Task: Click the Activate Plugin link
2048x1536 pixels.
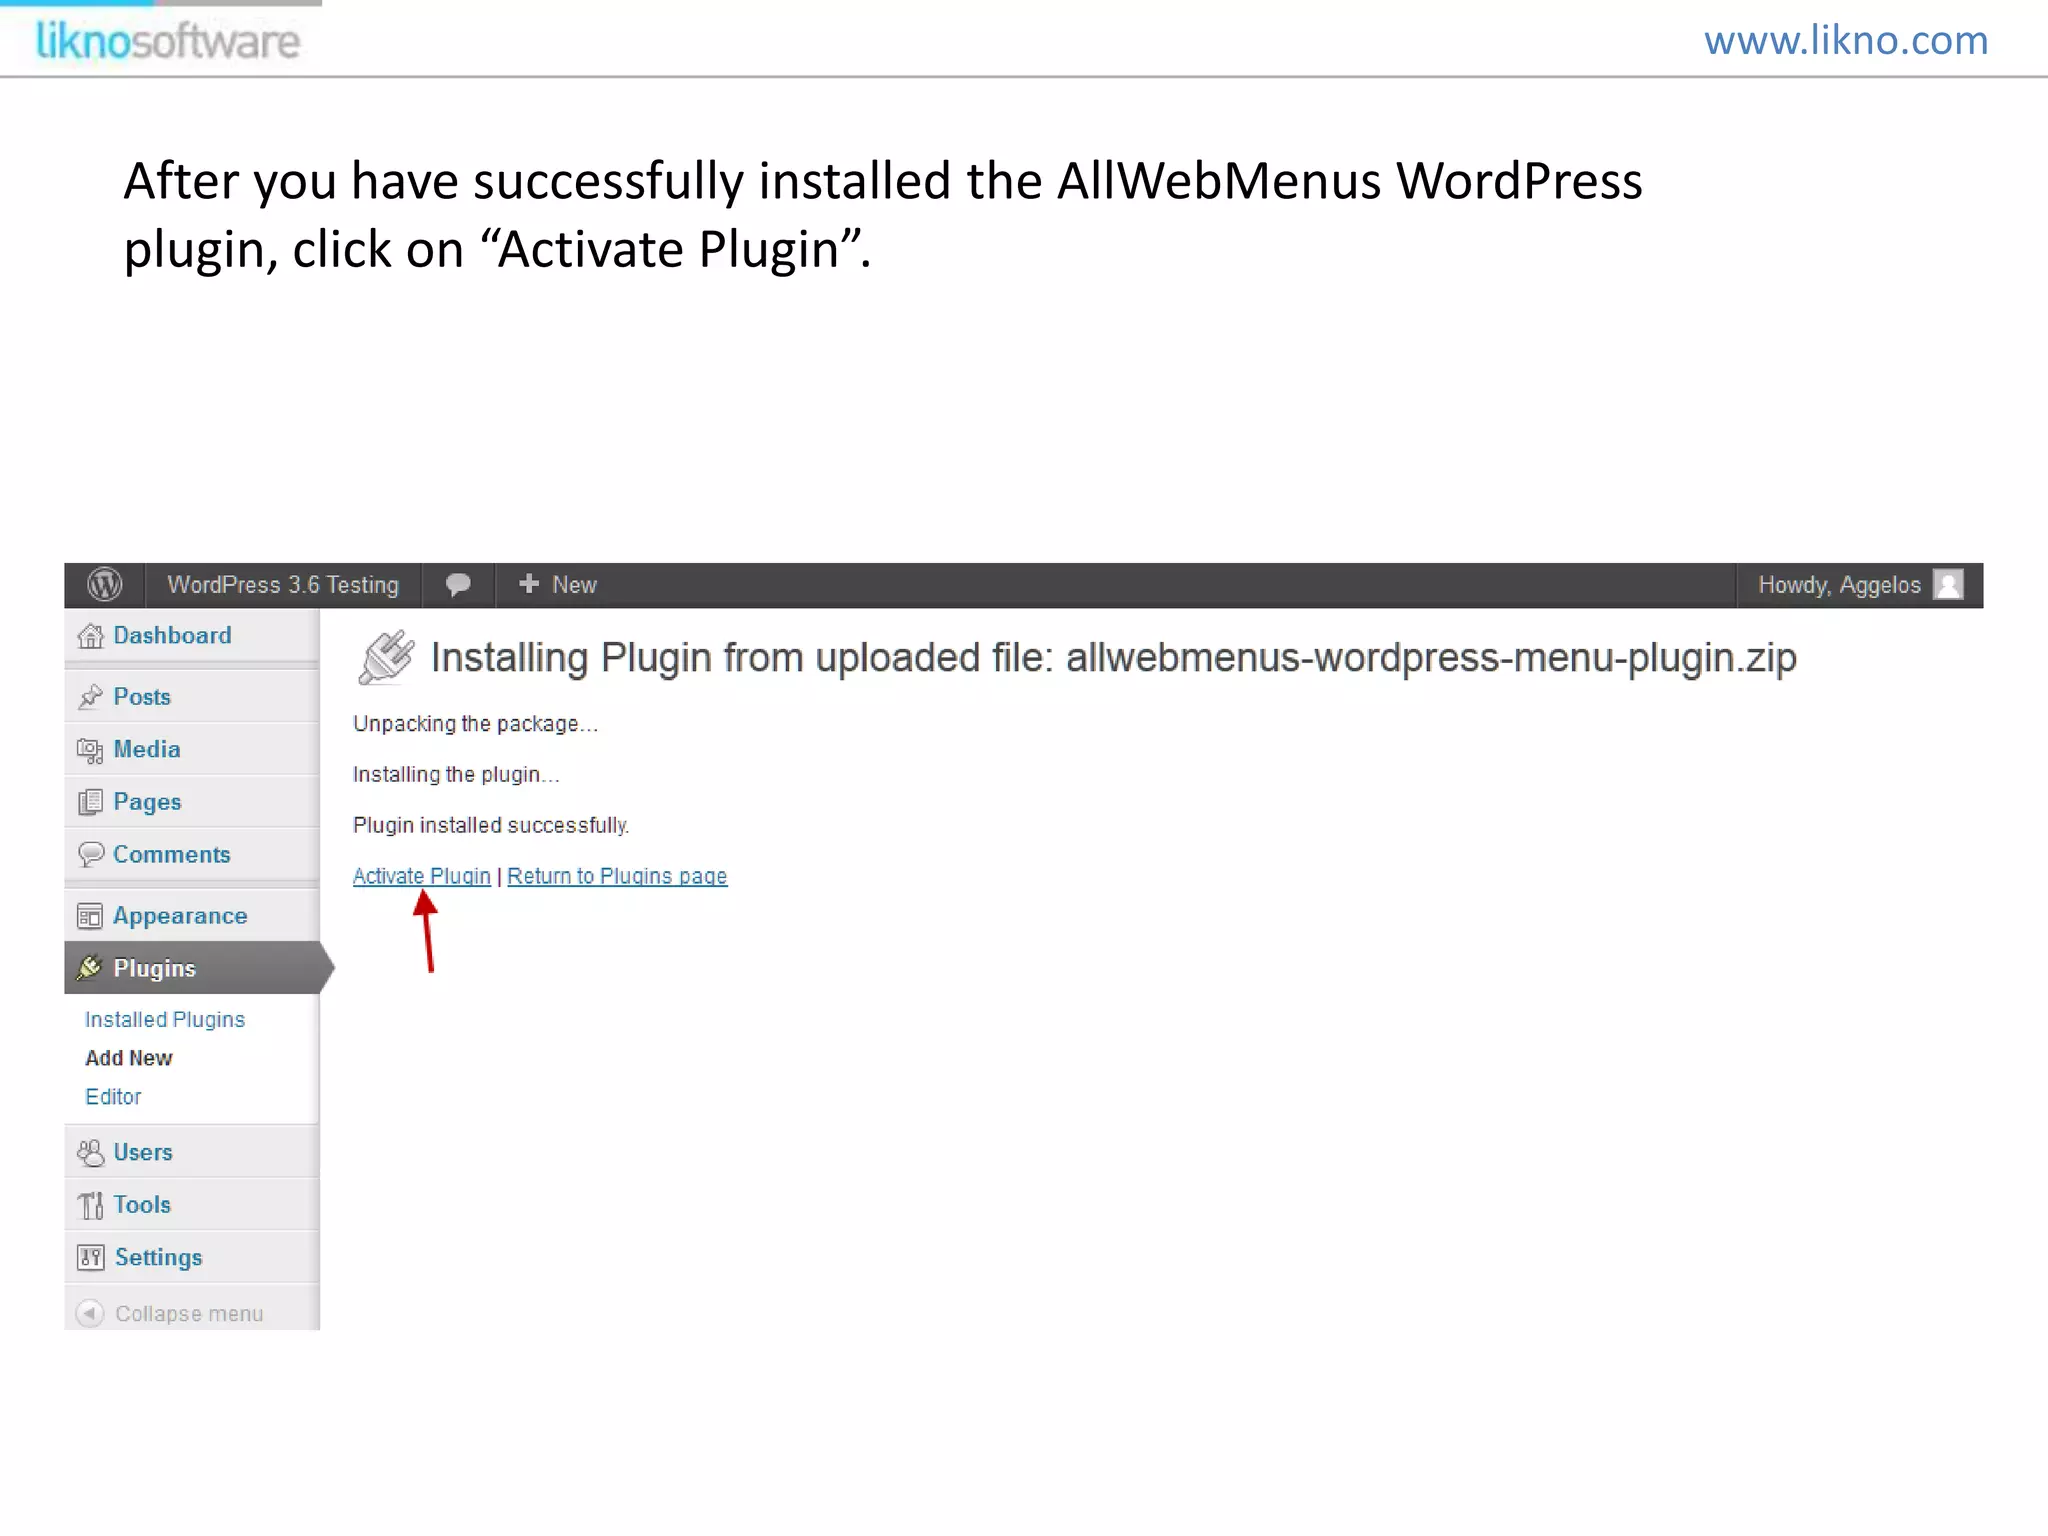Action: click(422, 876)
